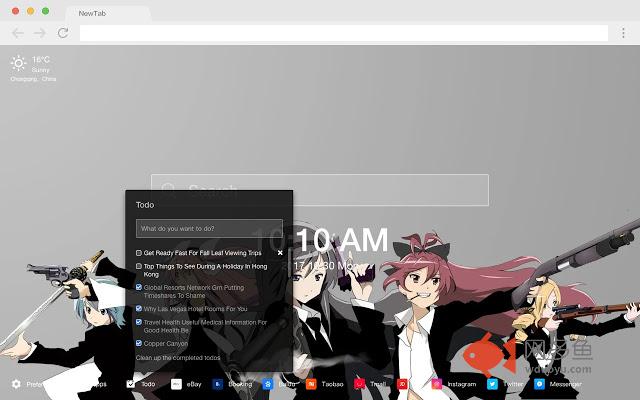Viewport: 640px width, 400px height.
Task: Click the sunny weather icon
Action: pos(18,63)
